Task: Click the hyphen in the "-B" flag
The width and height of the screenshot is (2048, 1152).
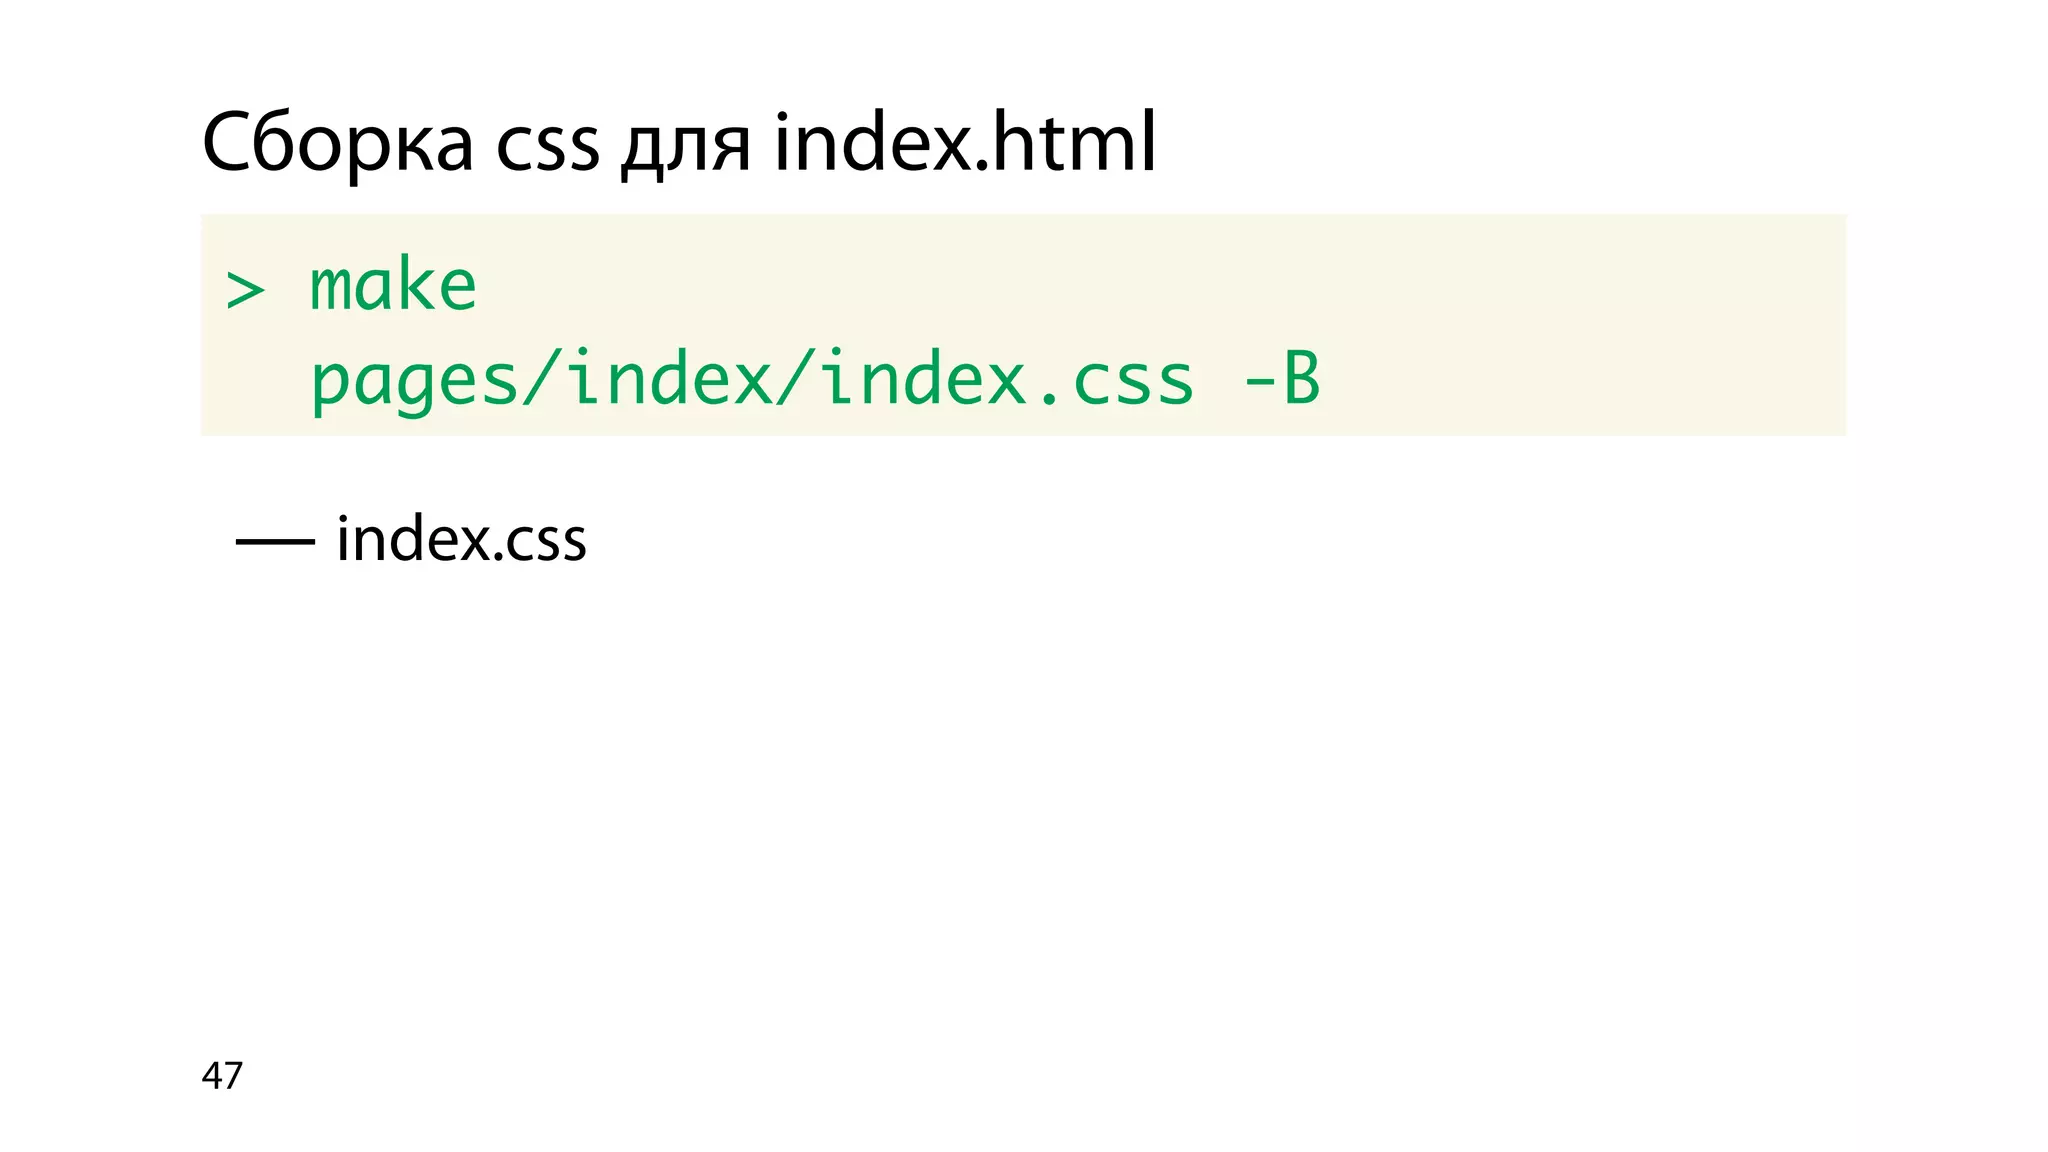Action: coord(1257,383)
